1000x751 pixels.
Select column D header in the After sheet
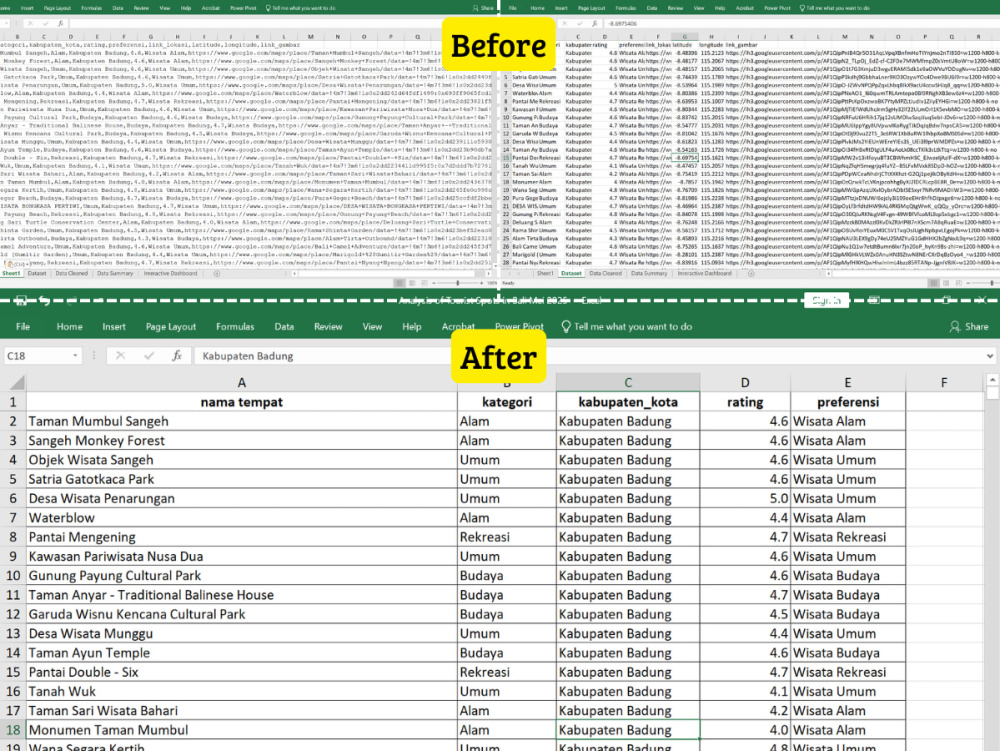click(x=745, y=383)
